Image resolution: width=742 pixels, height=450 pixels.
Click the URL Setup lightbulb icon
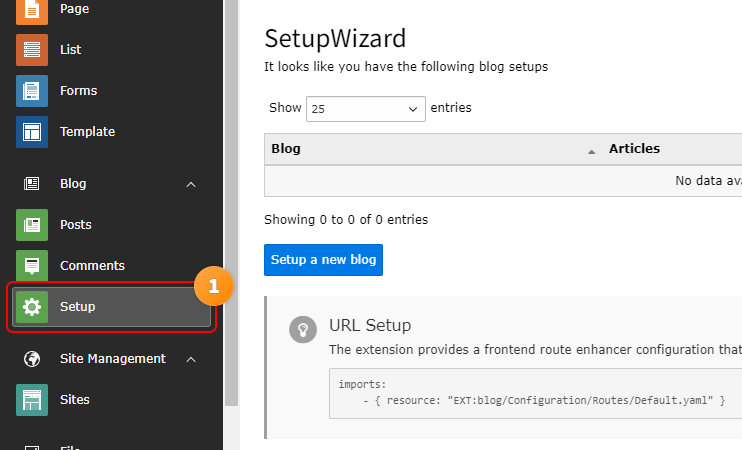(x=303, y=330)
